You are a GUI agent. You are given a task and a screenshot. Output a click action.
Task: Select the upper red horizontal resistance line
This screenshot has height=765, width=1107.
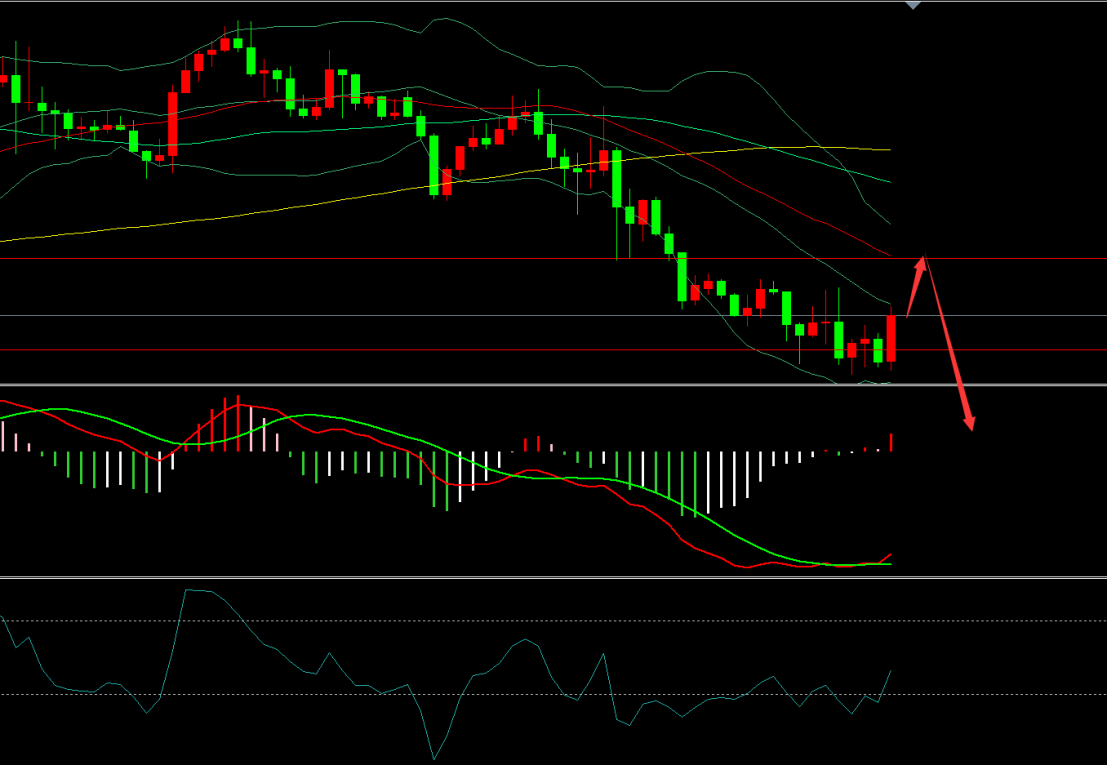(554, 259)
